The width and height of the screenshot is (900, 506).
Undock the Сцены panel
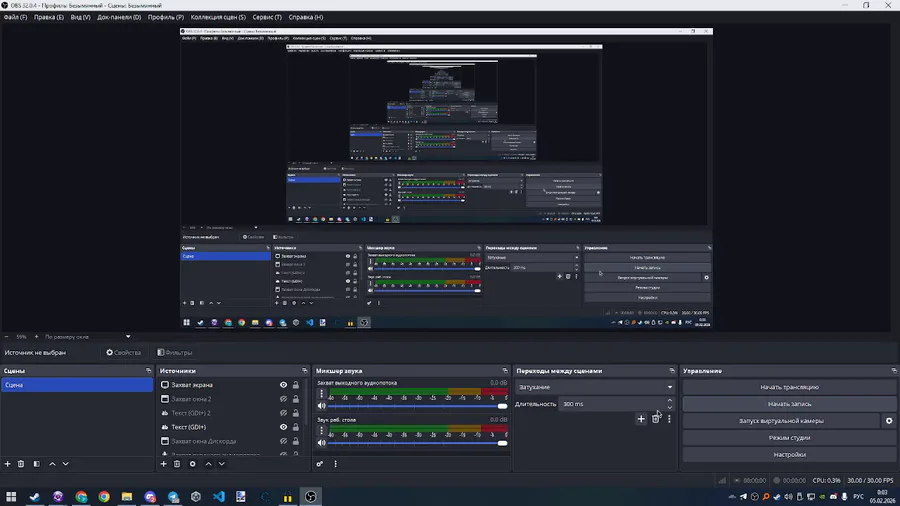pyautogui.click(x=149, y=371)
